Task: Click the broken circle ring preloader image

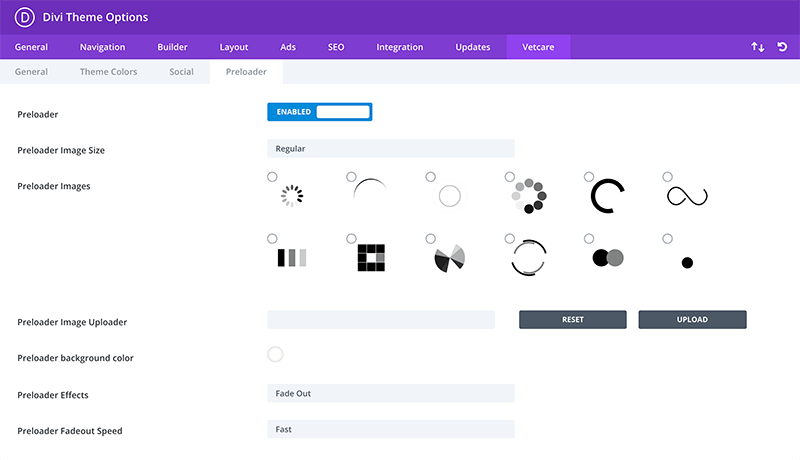Action: click(529, 258)
